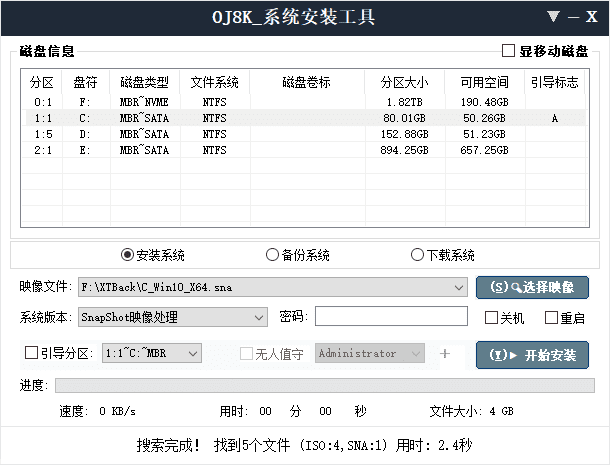Select the 备份系统 radio button
The image size is (610, 465).
pos(272,255)
